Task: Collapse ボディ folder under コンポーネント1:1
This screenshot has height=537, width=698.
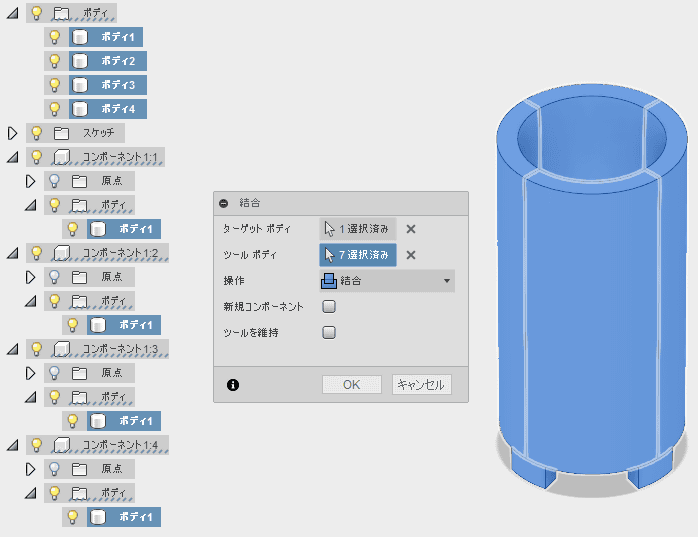Action: 30,205
